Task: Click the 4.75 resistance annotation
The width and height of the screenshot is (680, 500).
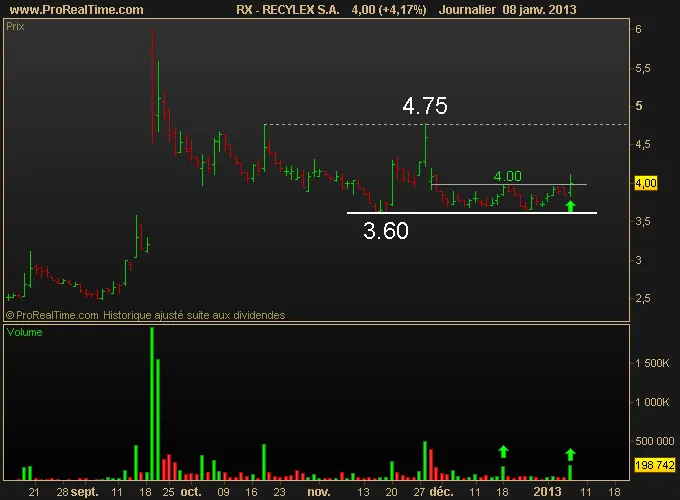Action: click(x=425, y=106)
